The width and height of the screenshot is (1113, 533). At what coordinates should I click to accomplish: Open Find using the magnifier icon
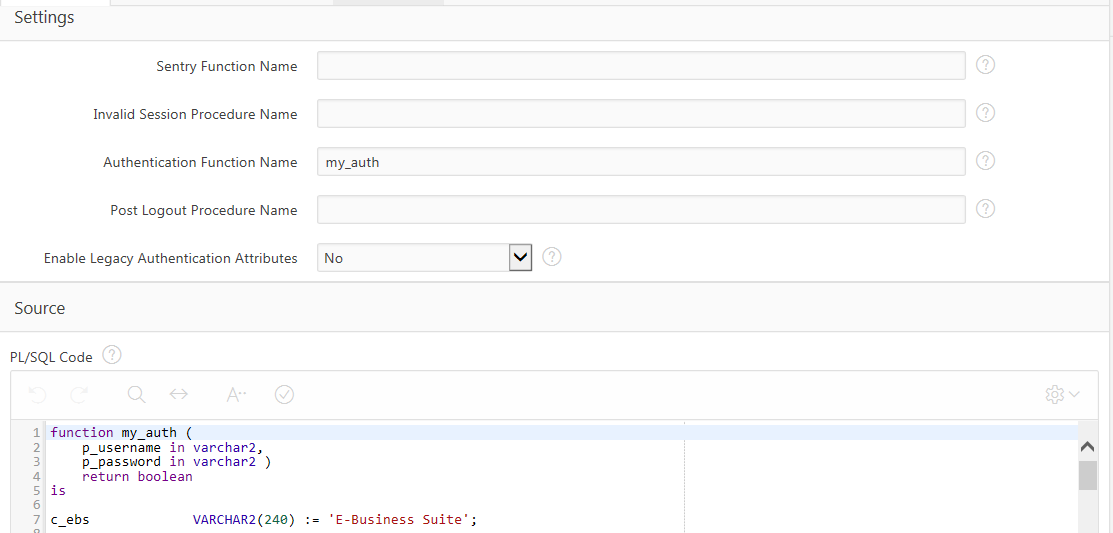[x=137, y=395]
